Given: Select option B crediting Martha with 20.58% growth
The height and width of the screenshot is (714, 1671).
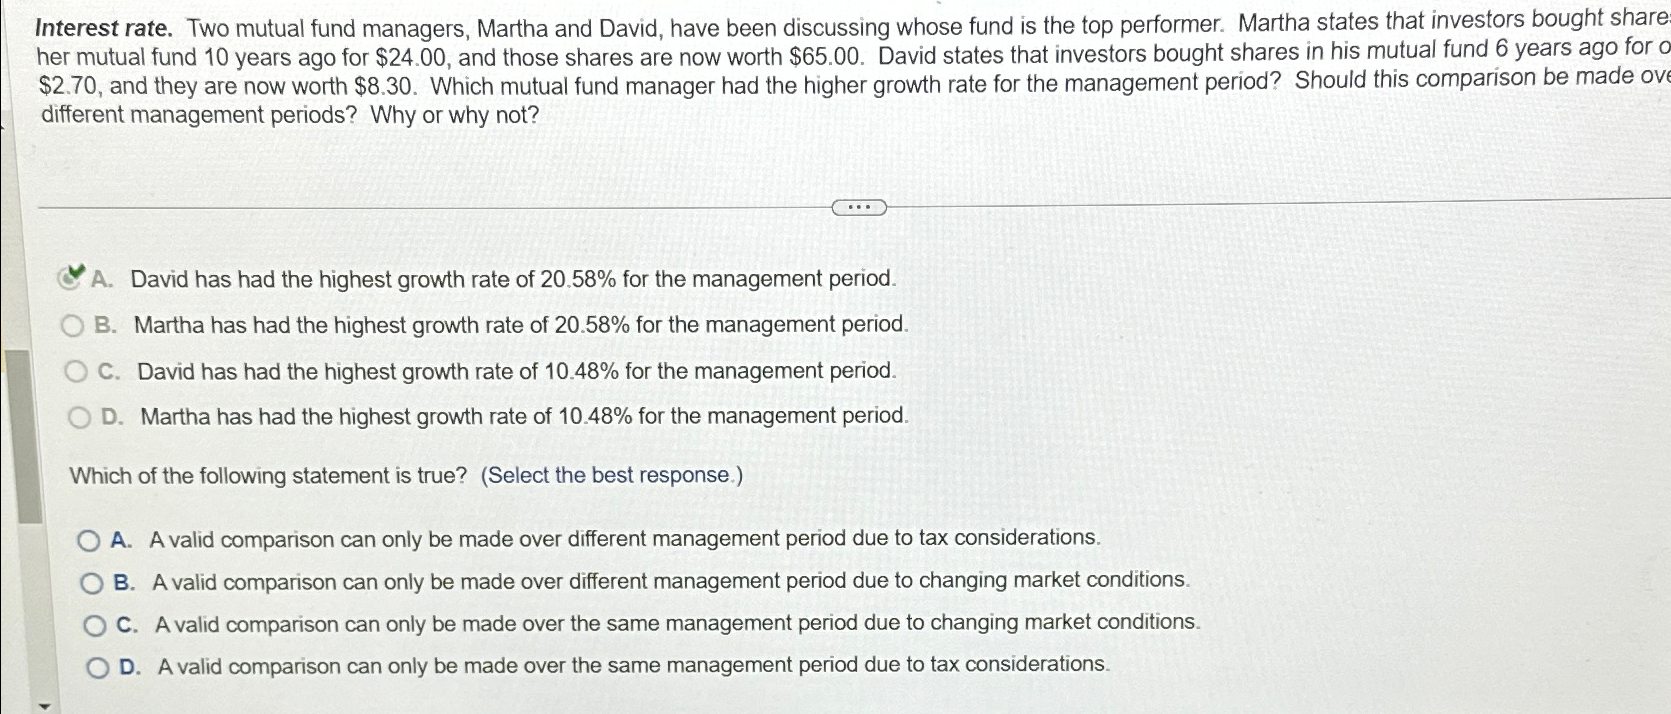Looking at the screenshot, I should (x=73, y=323).
